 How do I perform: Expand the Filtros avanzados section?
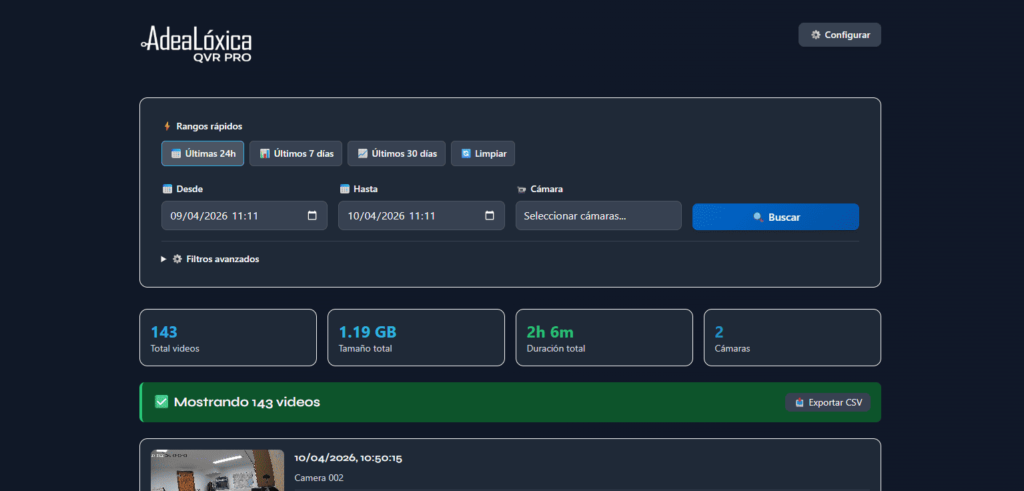click(x=222, y=259)
